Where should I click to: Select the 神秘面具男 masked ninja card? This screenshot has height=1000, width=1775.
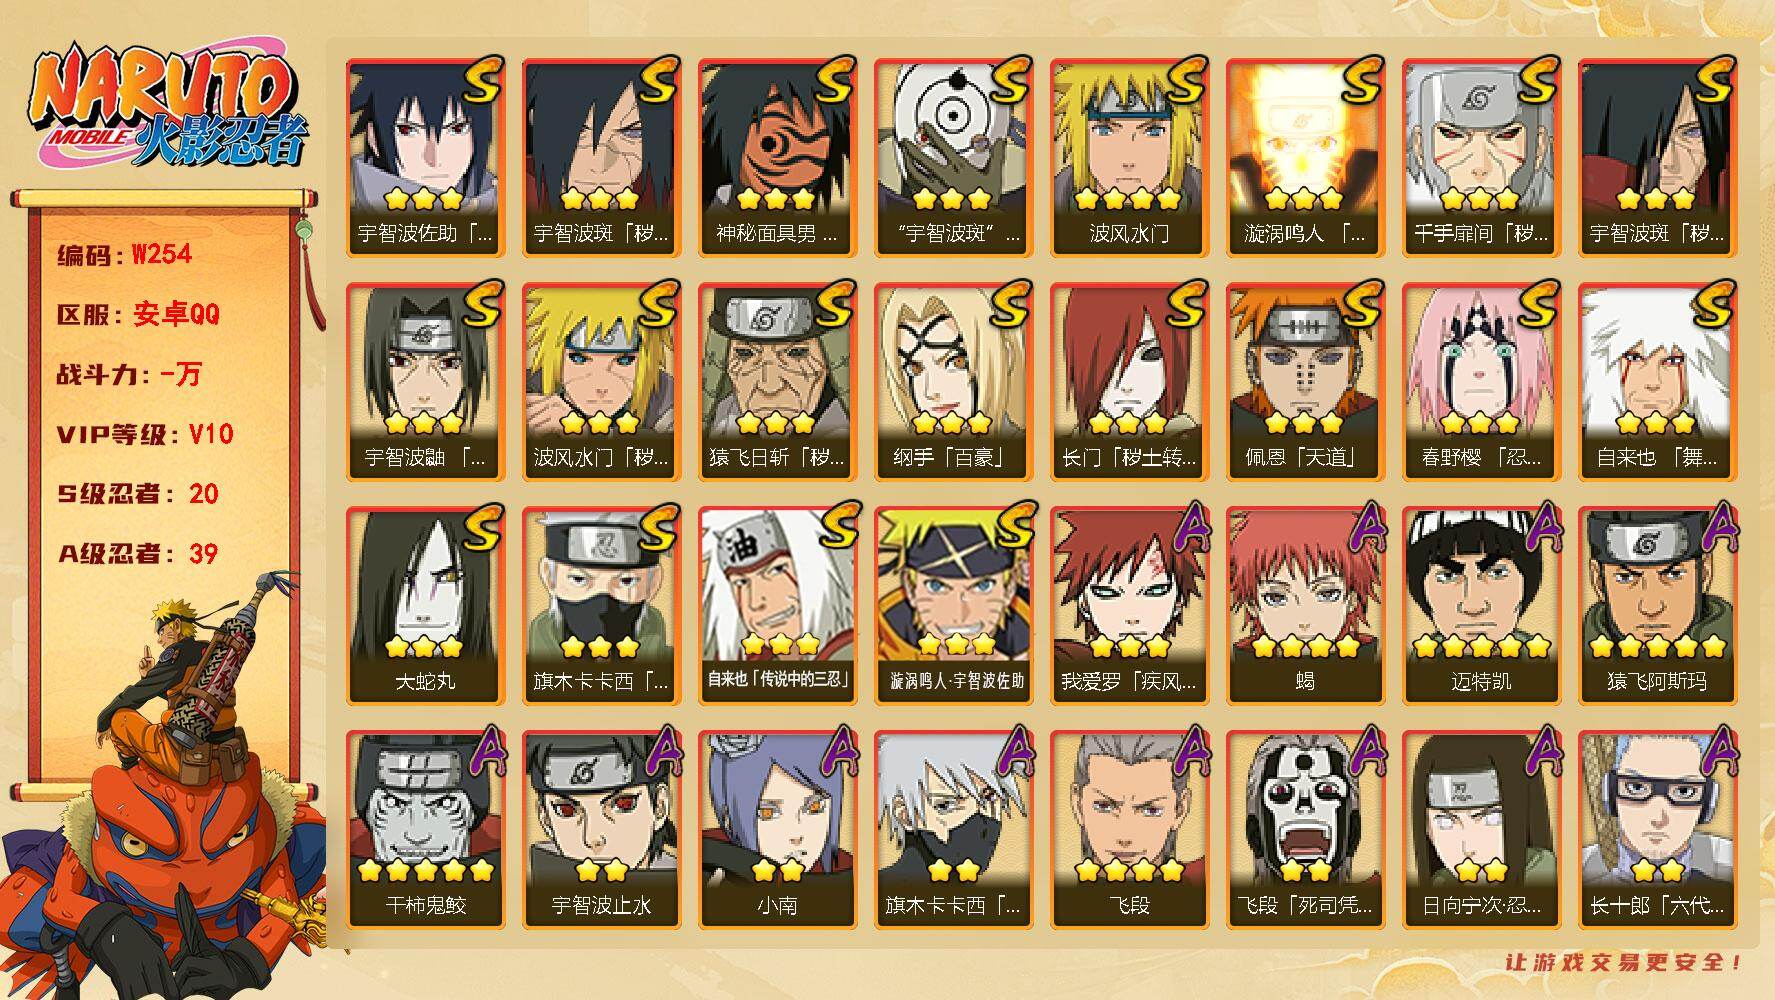coord(777,158)
